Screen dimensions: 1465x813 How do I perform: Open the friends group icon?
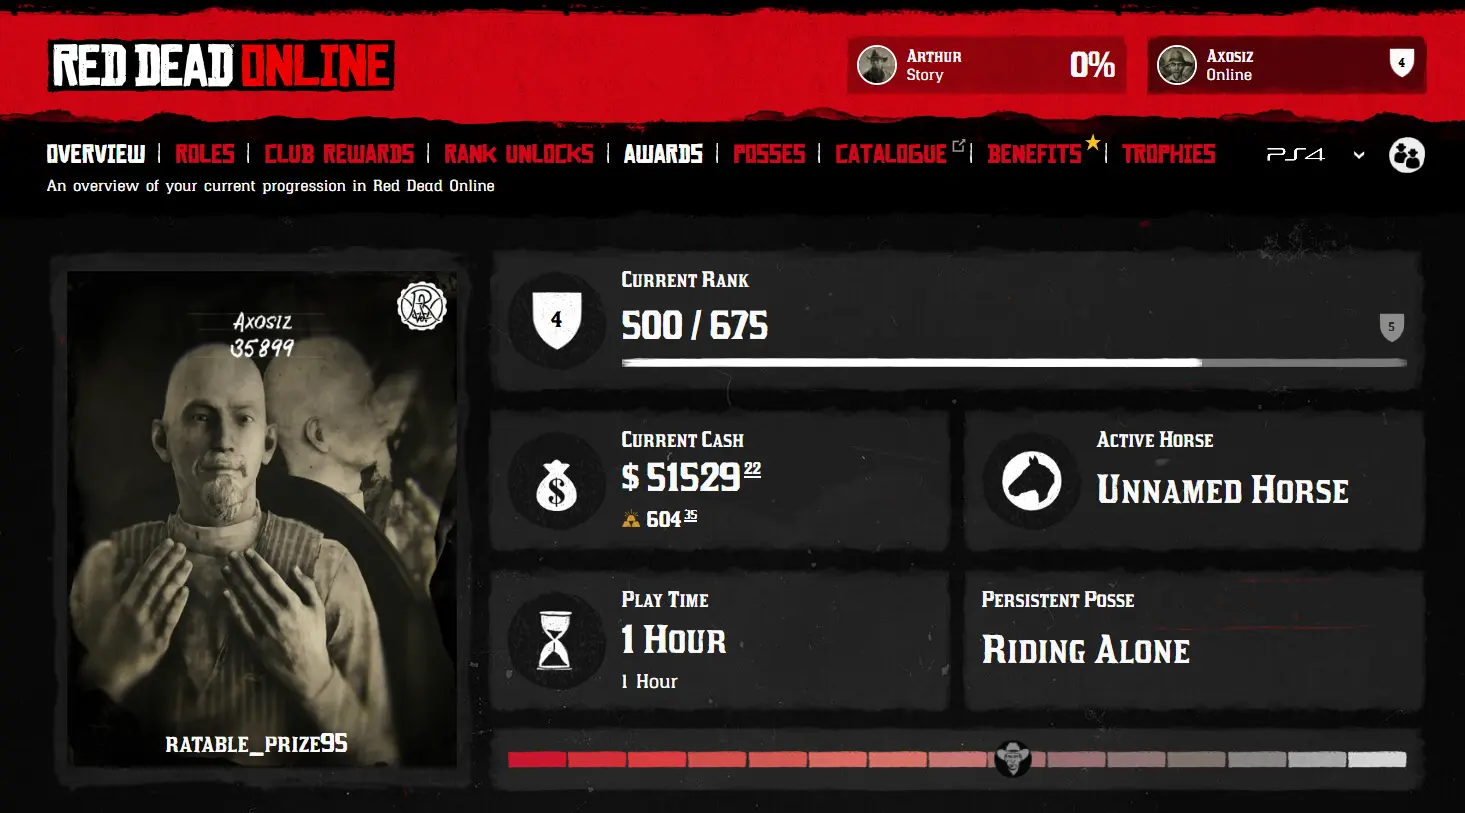tap(1407, 155)
